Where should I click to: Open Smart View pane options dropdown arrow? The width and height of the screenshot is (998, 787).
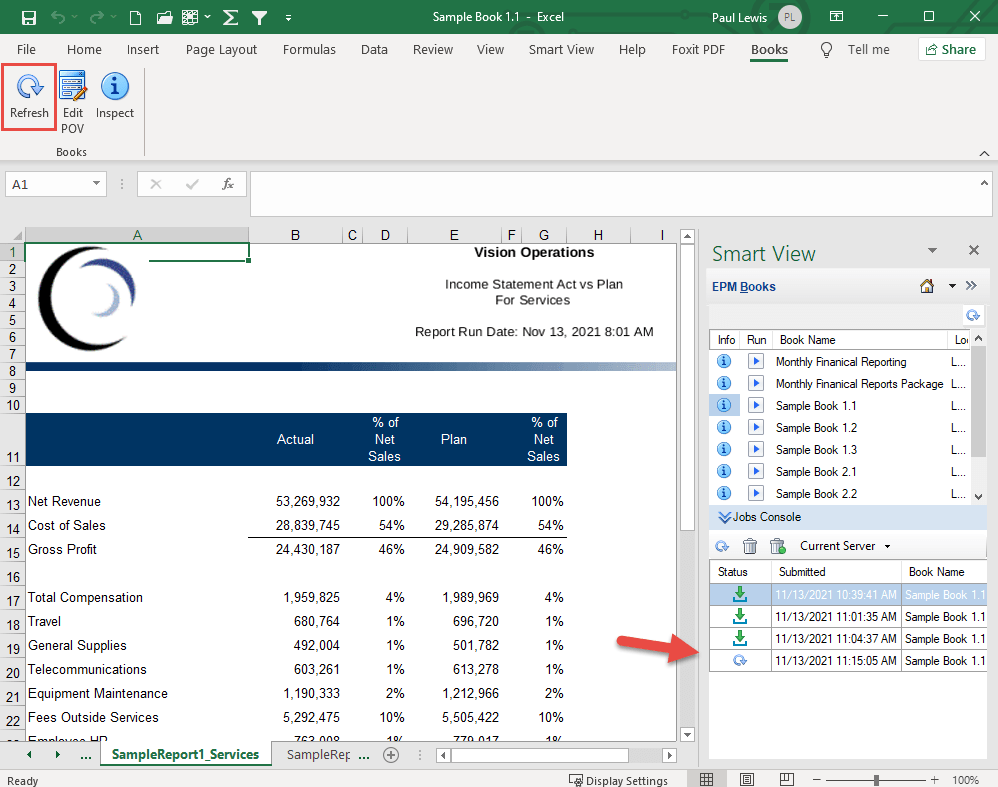[x=932, y=251]
